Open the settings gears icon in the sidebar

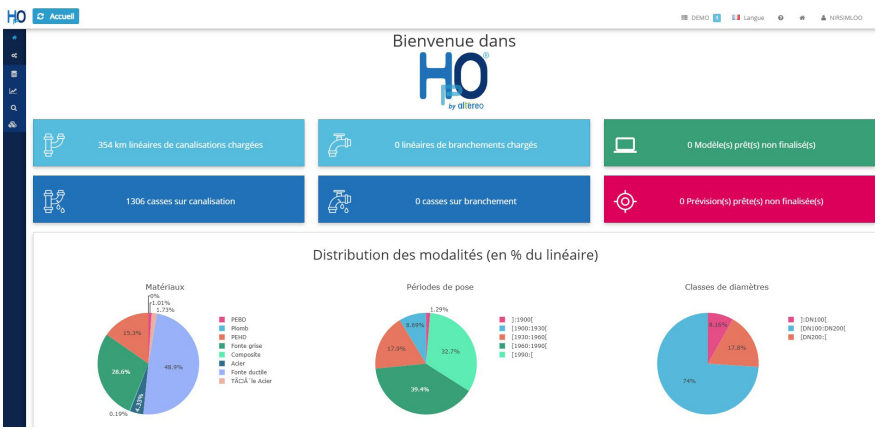tap(14, 56)
